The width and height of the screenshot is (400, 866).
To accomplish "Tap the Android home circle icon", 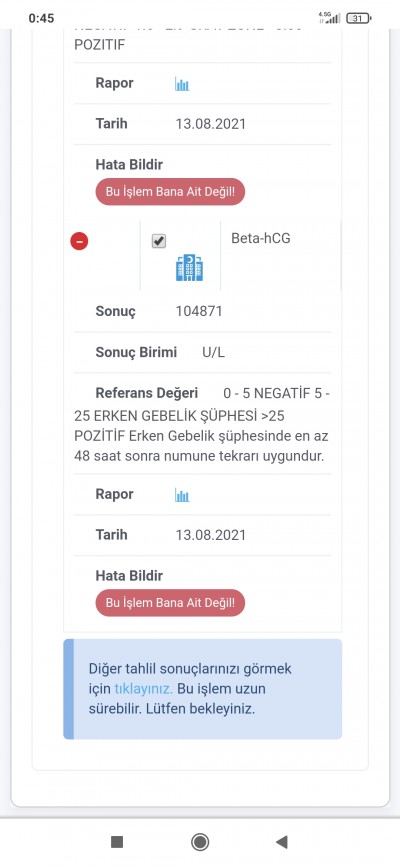I will click(200, 842).
